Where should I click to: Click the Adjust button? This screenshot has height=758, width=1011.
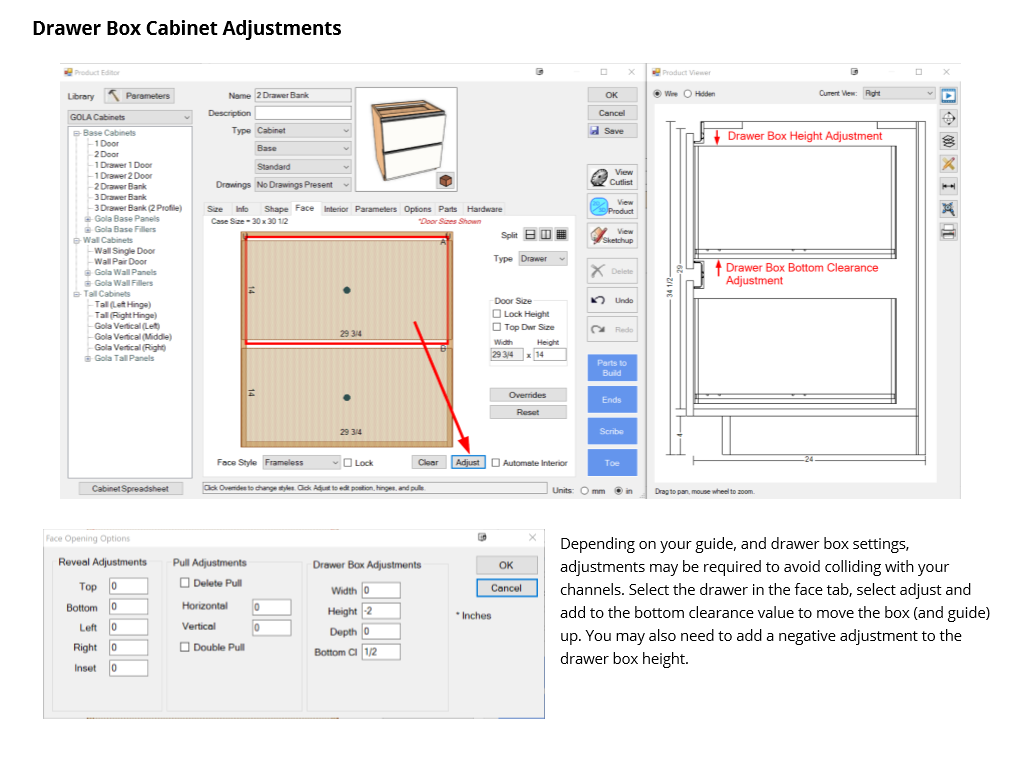tap(468, 463)
